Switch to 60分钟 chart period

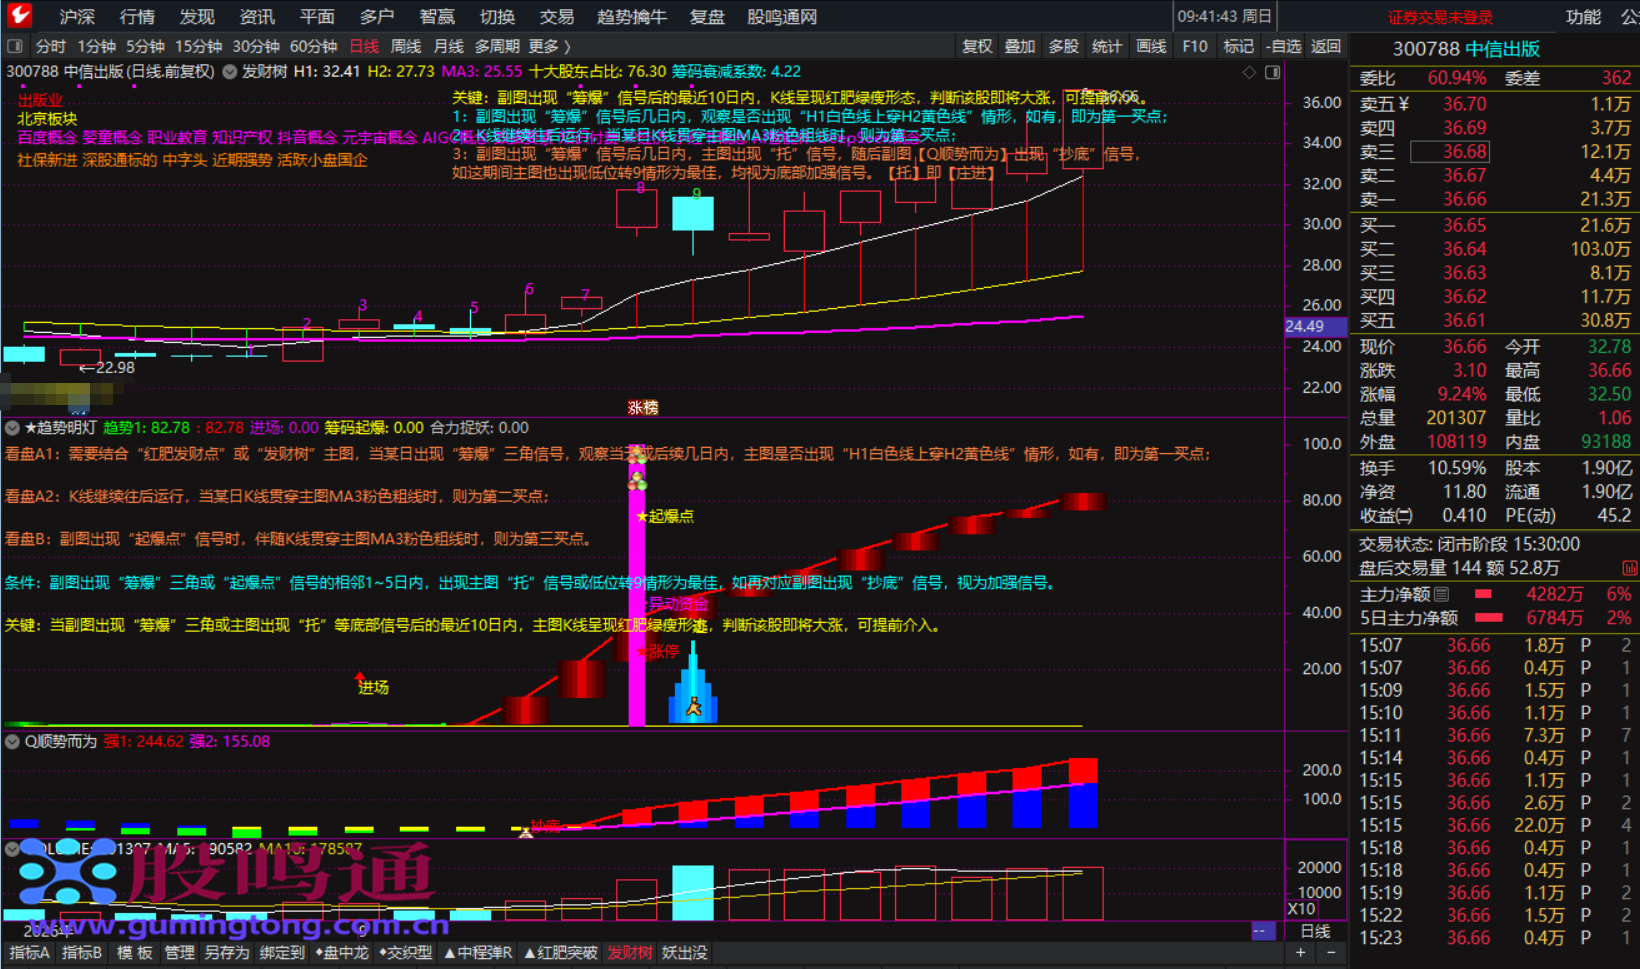click(x=314, y=46)
